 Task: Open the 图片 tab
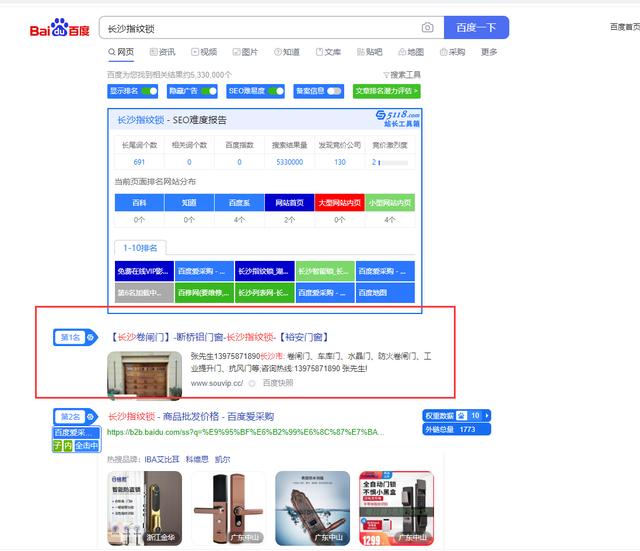click(245, 52)
